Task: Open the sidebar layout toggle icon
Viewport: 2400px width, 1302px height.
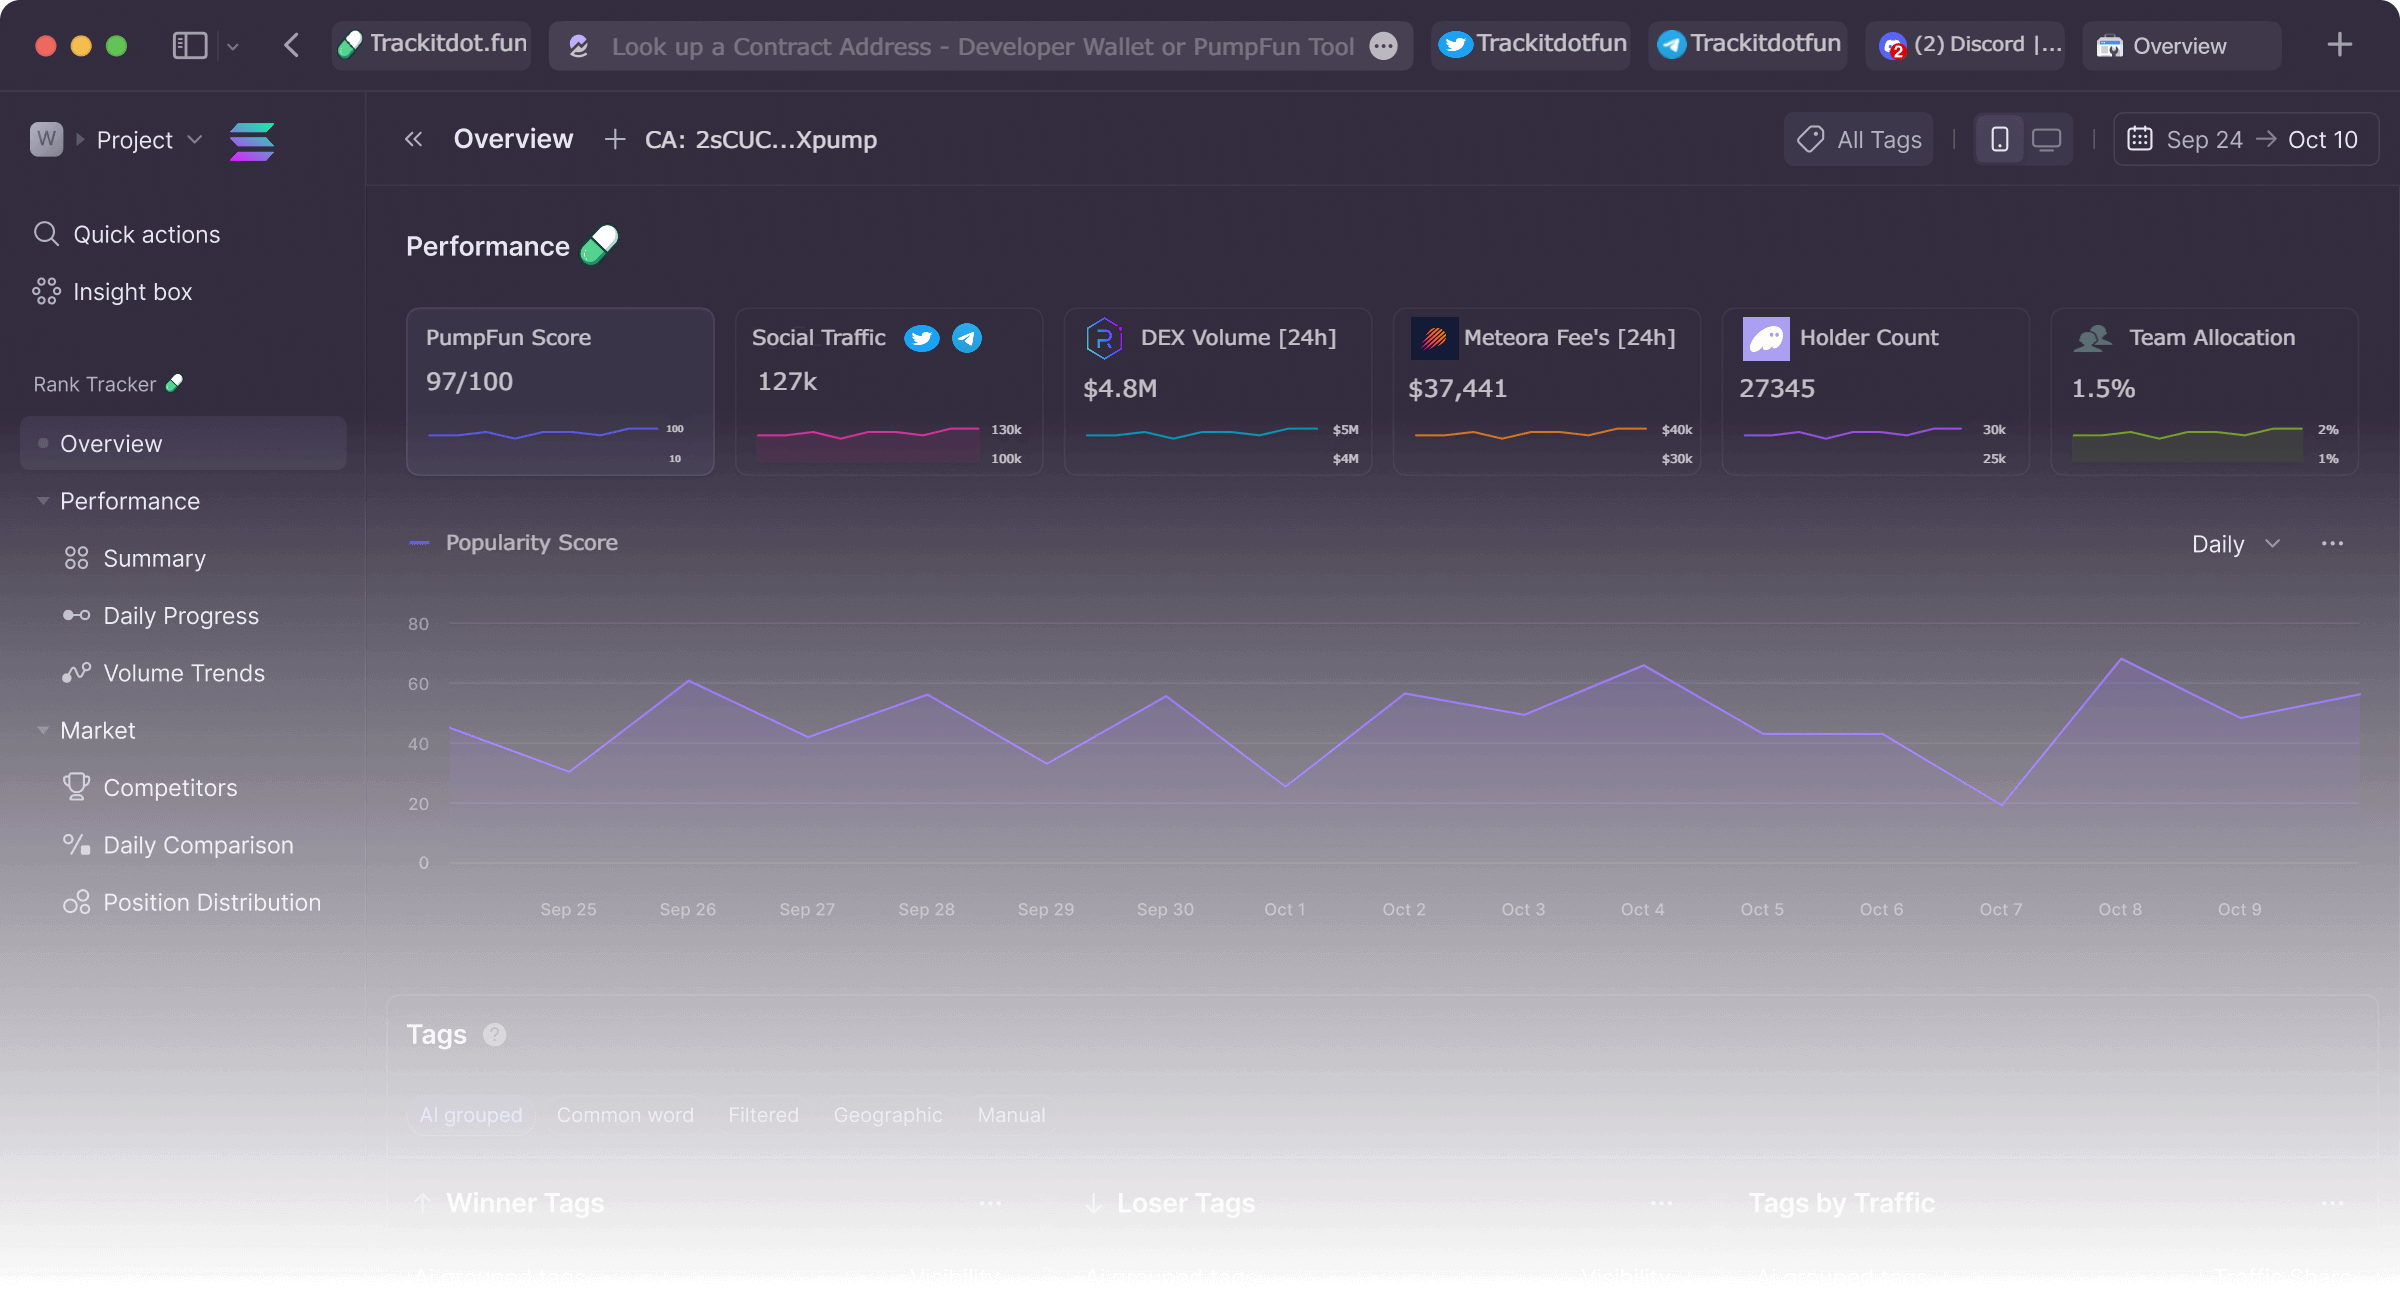Action: pos(190,45)
